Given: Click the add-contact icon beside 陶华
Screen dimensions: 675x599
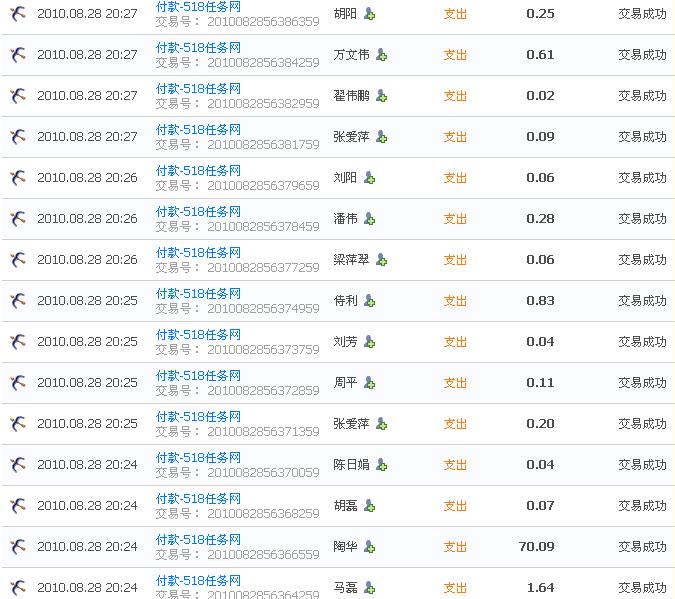Looking at the screenshot, I should [x=370, y=547].
